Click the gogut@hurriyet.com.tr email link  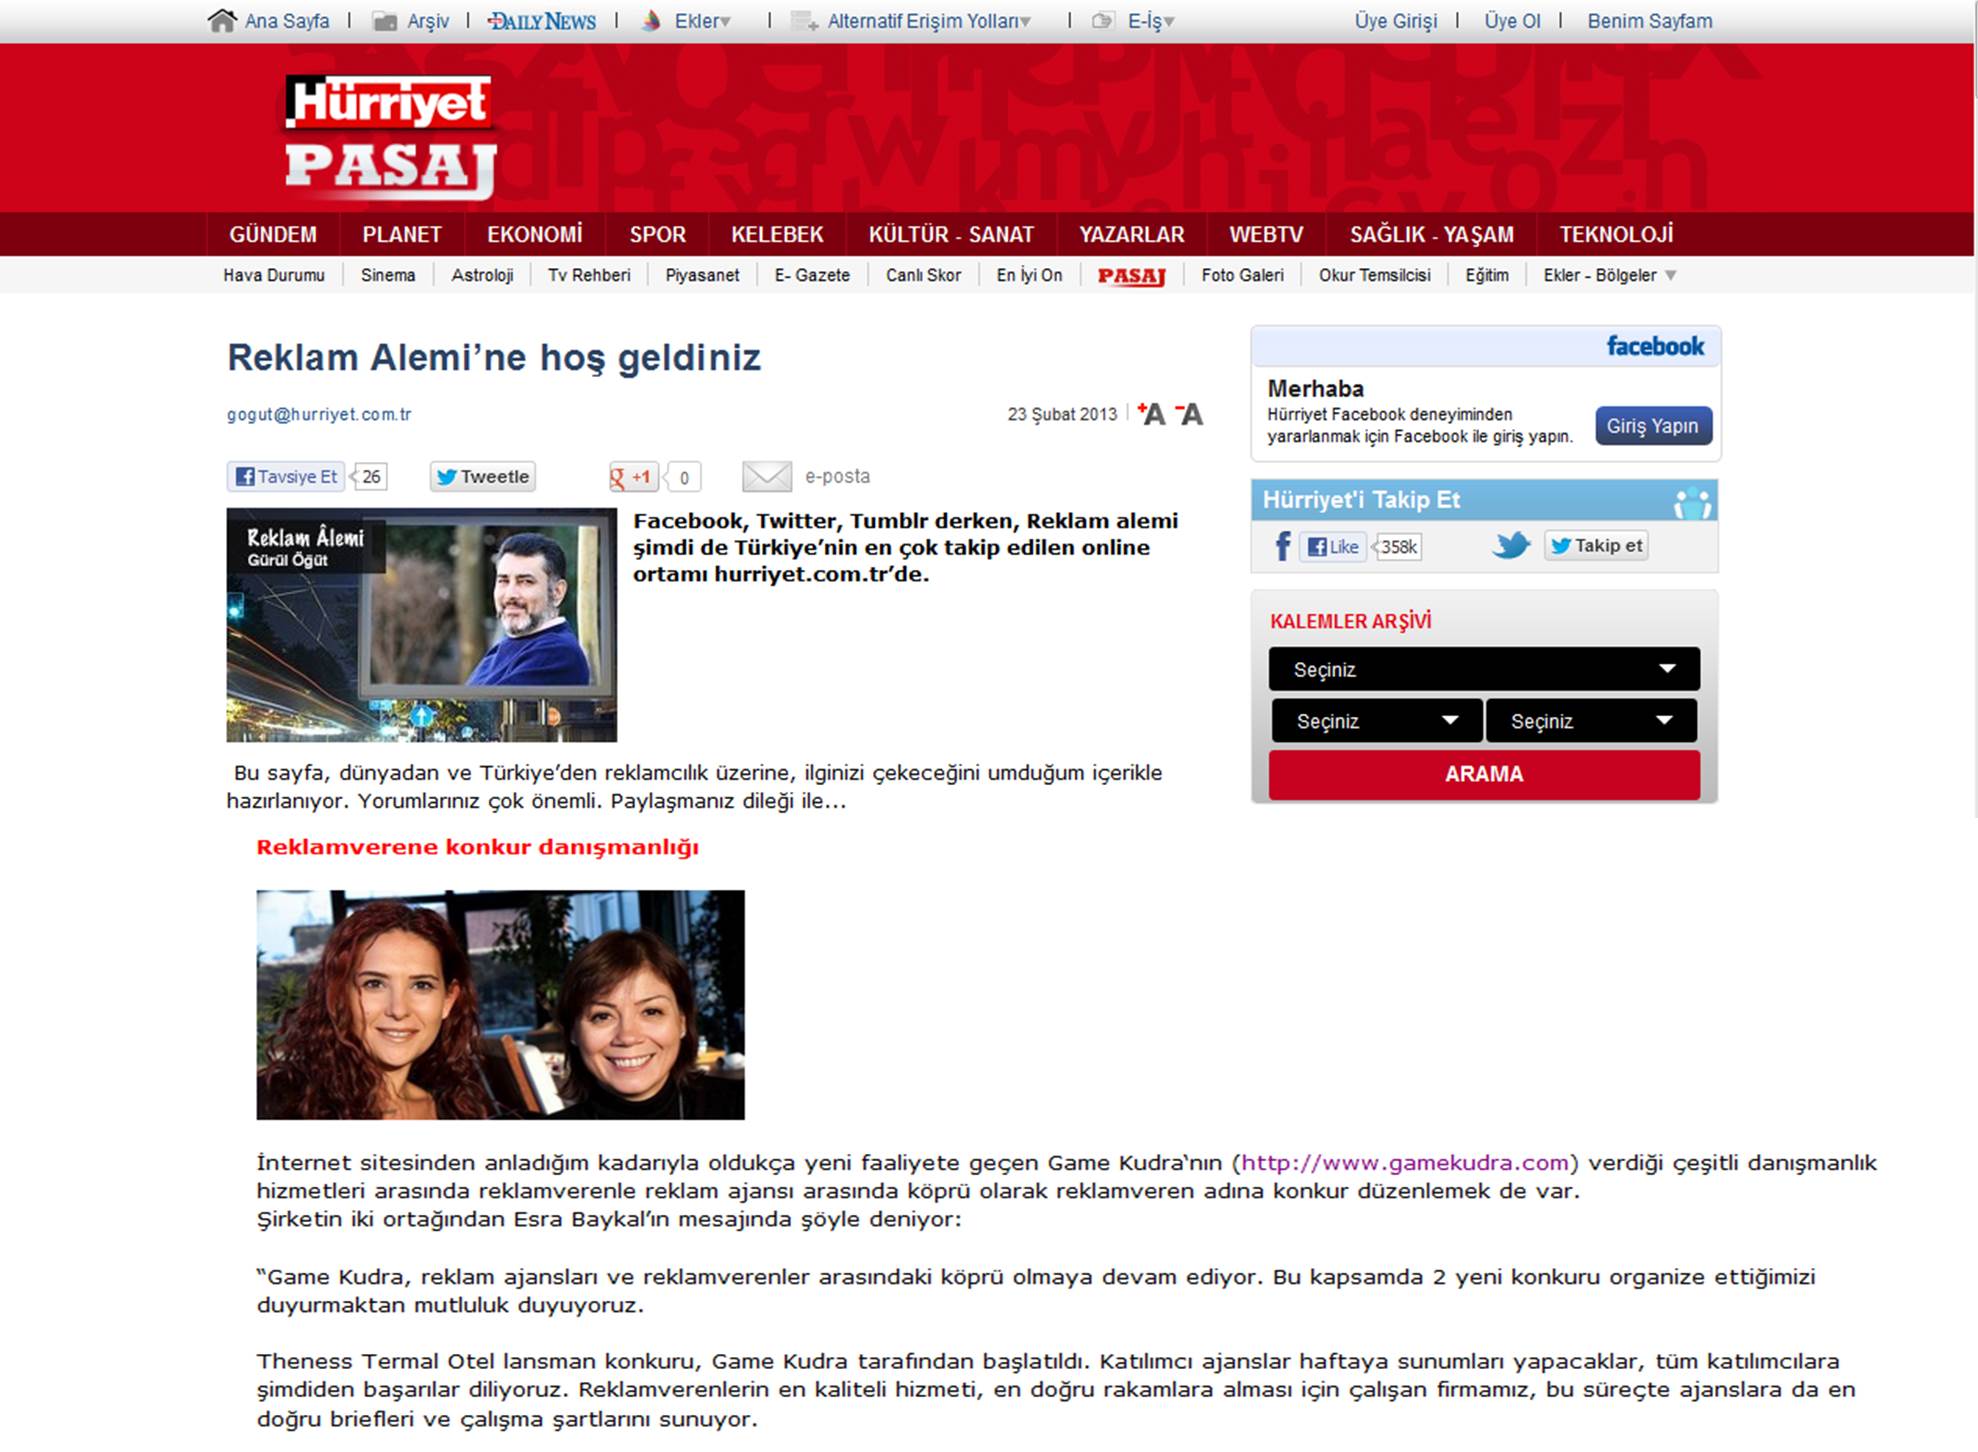click(x=319, y=414)
